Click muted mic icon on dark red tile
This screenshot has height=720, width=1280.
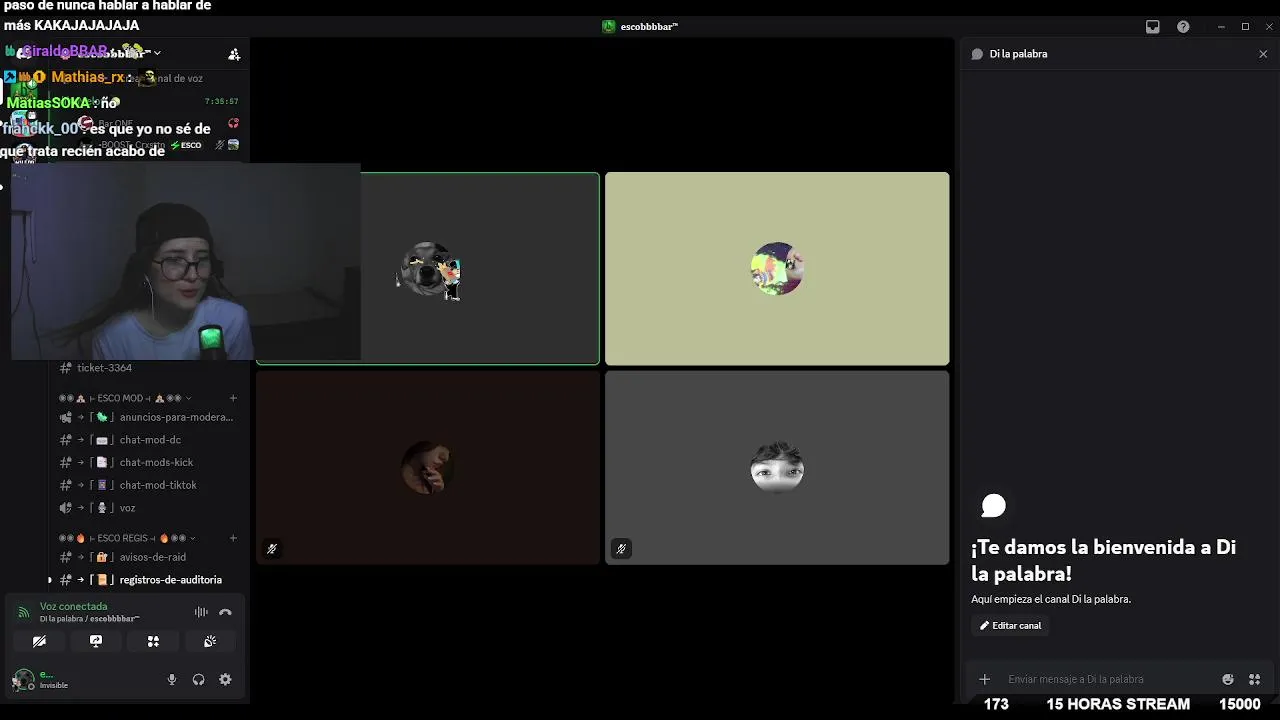click(272, 548)
